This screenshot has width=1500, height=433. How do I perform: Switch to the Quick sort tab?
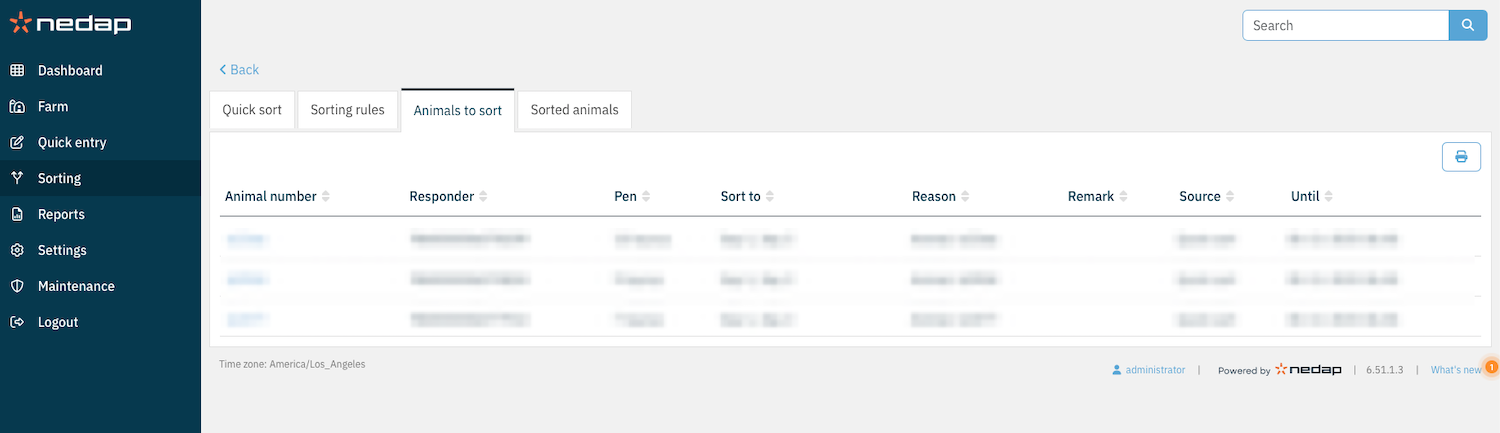tap(252, 110)
